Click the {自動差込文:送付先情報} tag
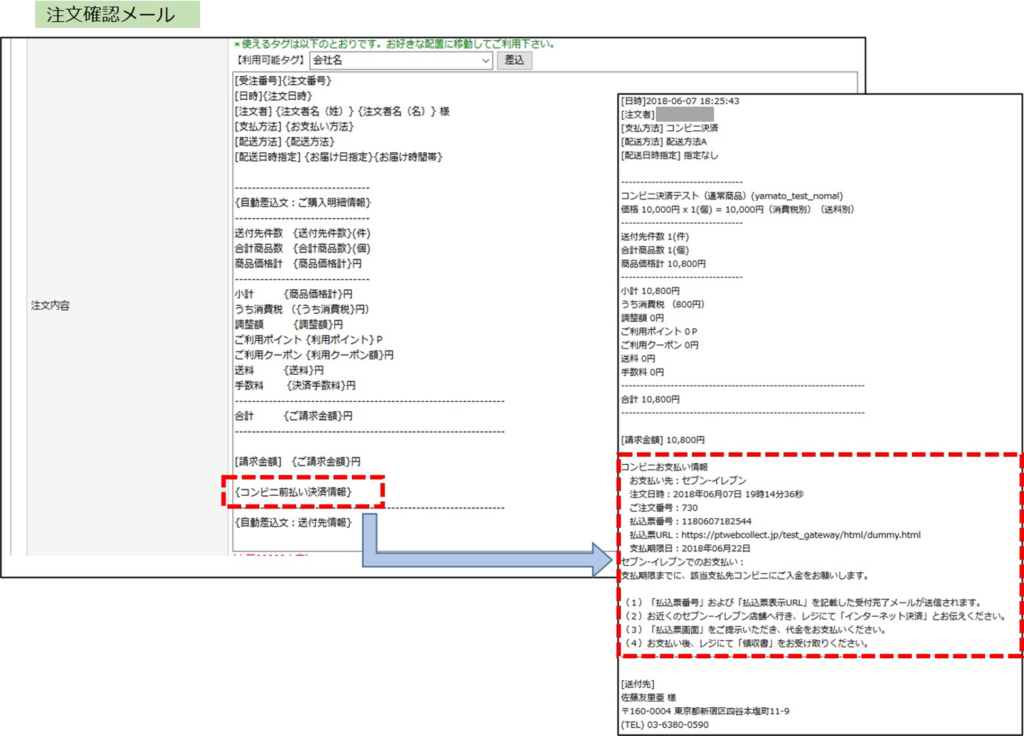 pos(293,522)
